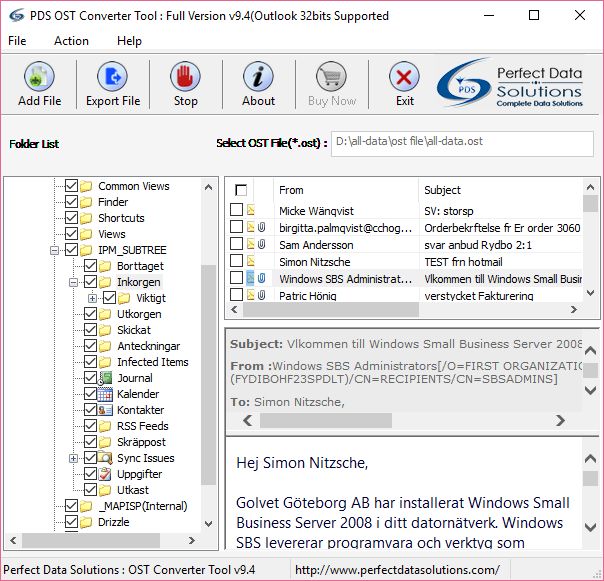Click the Kontakter contacts icon
The height and width of the screenshot is (581, 604).
pyautogui.click(x=105, y=410)
